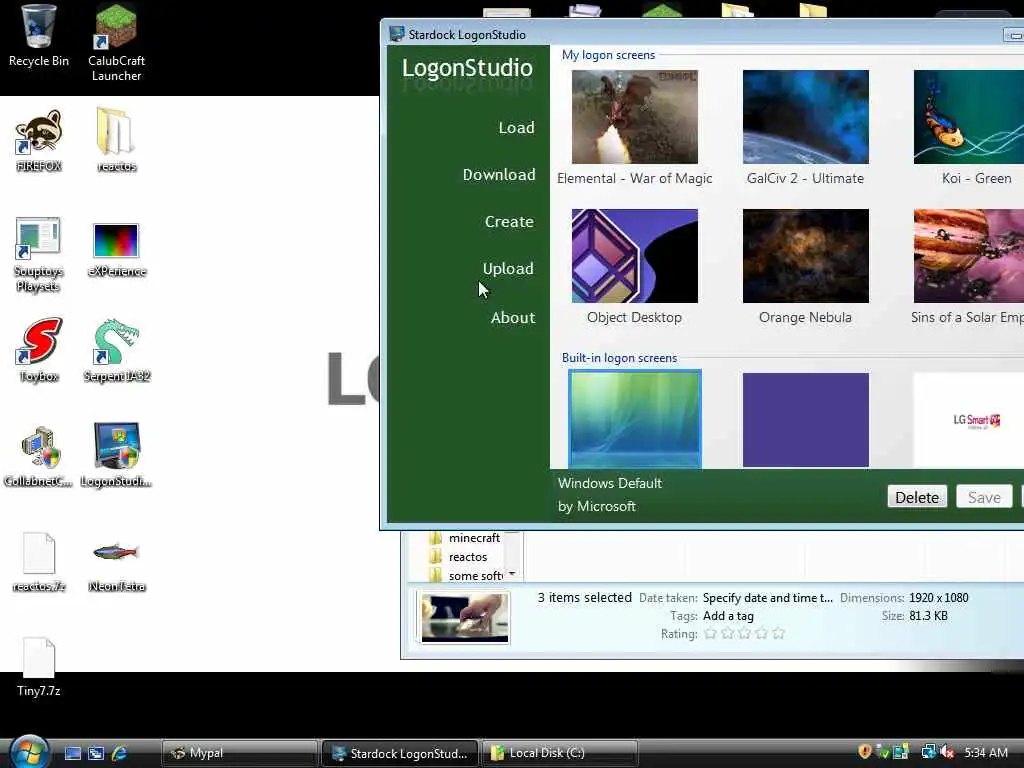Click the '1920 x 1080' dimensions value
This screenshot has width=1024, height=768.
click(x=938, y=598)
